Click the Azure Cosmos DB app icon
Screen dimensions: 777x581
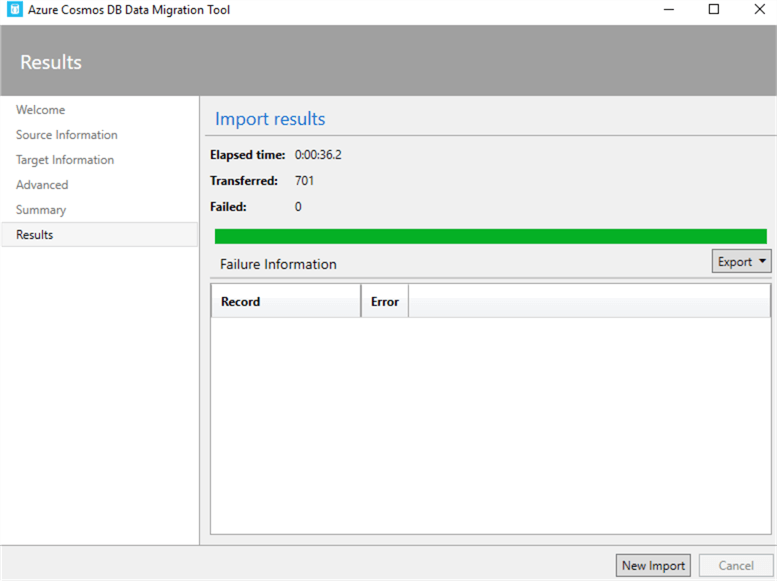(x=14, y=9)
